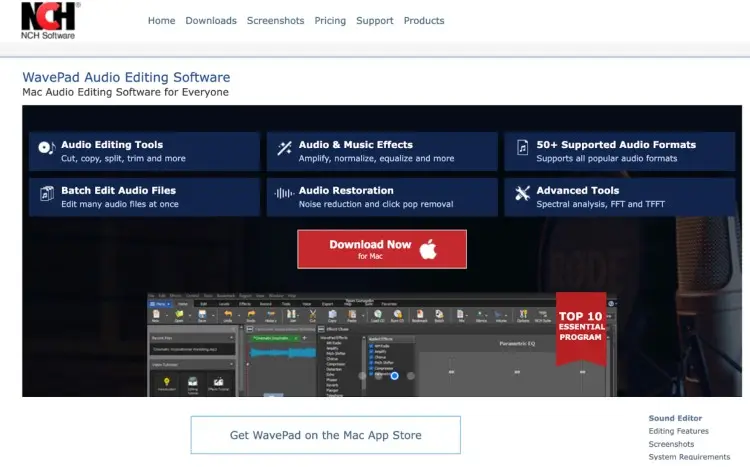Click the Save icon in WavePad screenshot toolbar

click(202, 315)
